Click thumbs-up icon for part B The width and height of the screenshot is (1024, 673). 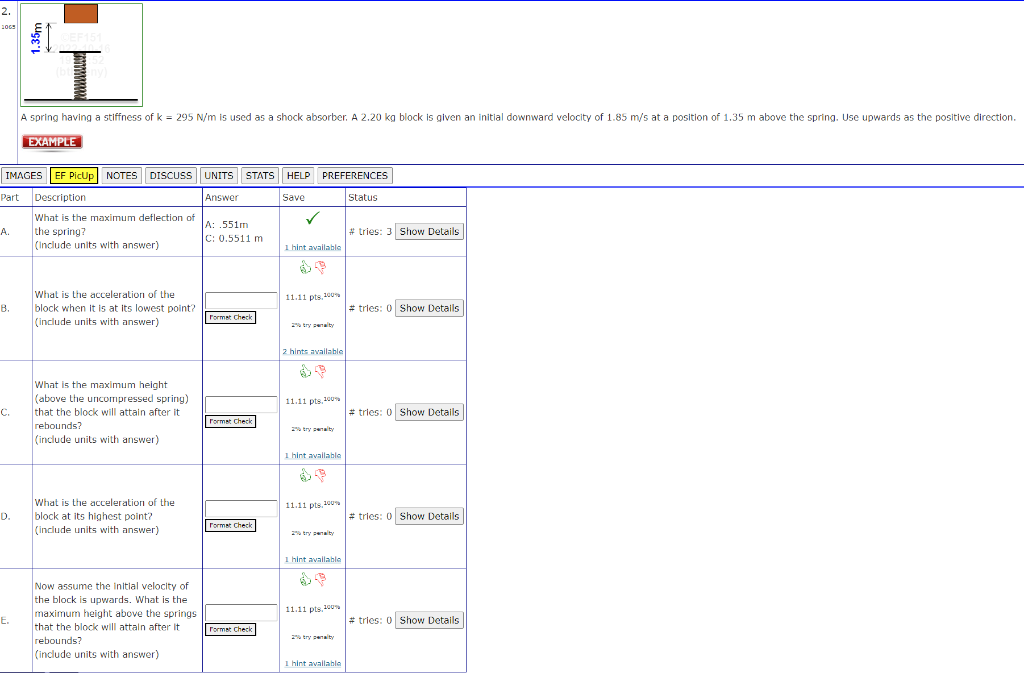click(305, 267)
